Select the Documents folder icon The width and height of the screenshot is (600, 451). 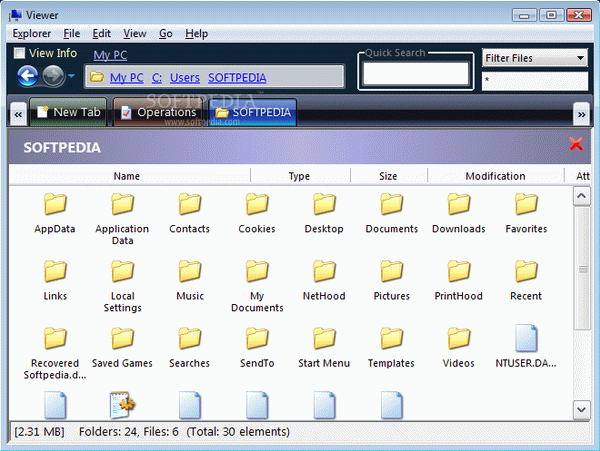pyautogui.click(x=391, y=204)
